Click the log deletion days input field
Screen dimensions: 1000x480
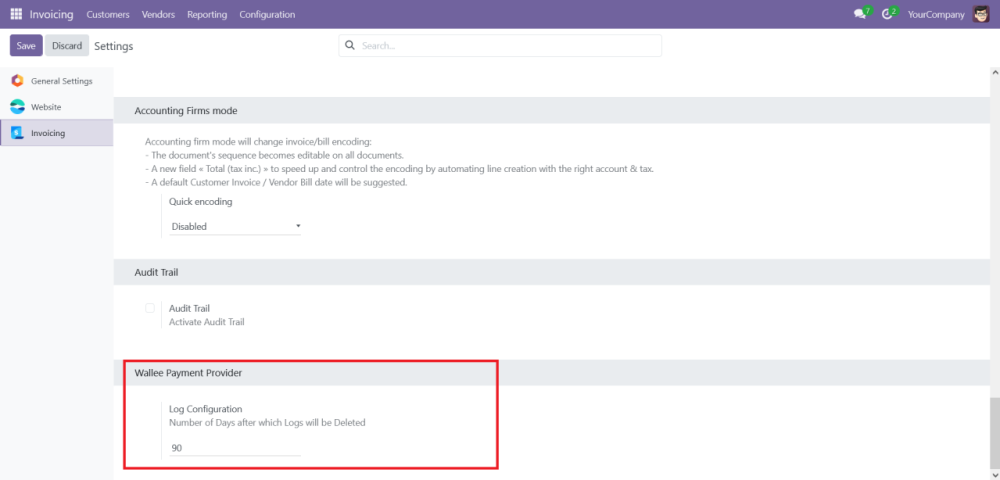point(234,448)
